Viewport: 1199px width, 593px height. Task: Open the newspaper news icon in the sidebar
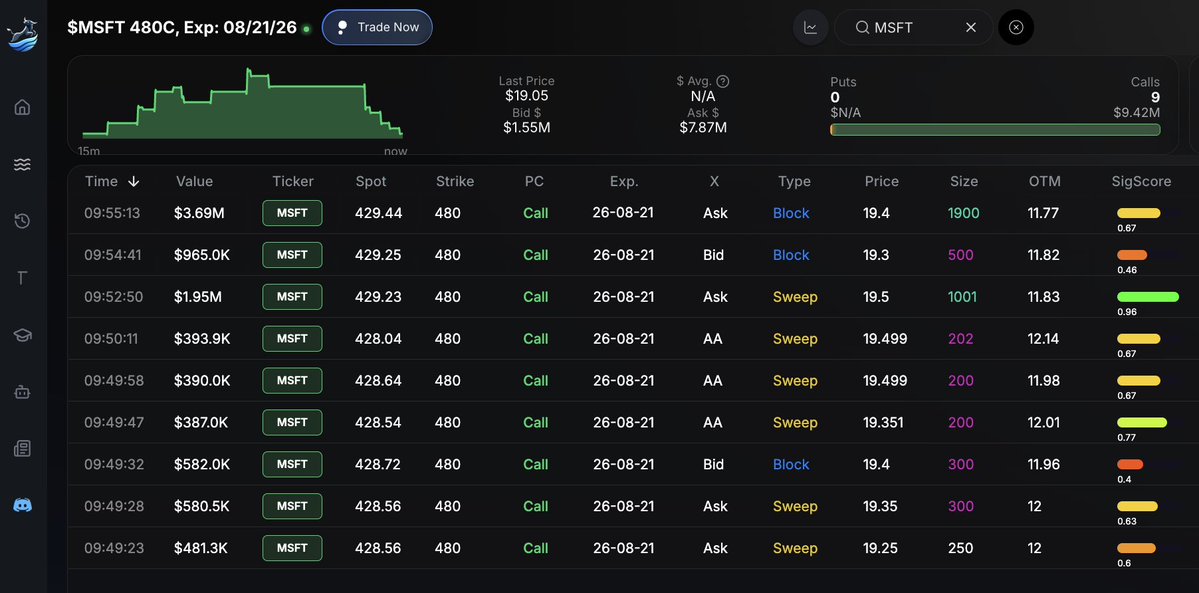click(x=22, y=448)
